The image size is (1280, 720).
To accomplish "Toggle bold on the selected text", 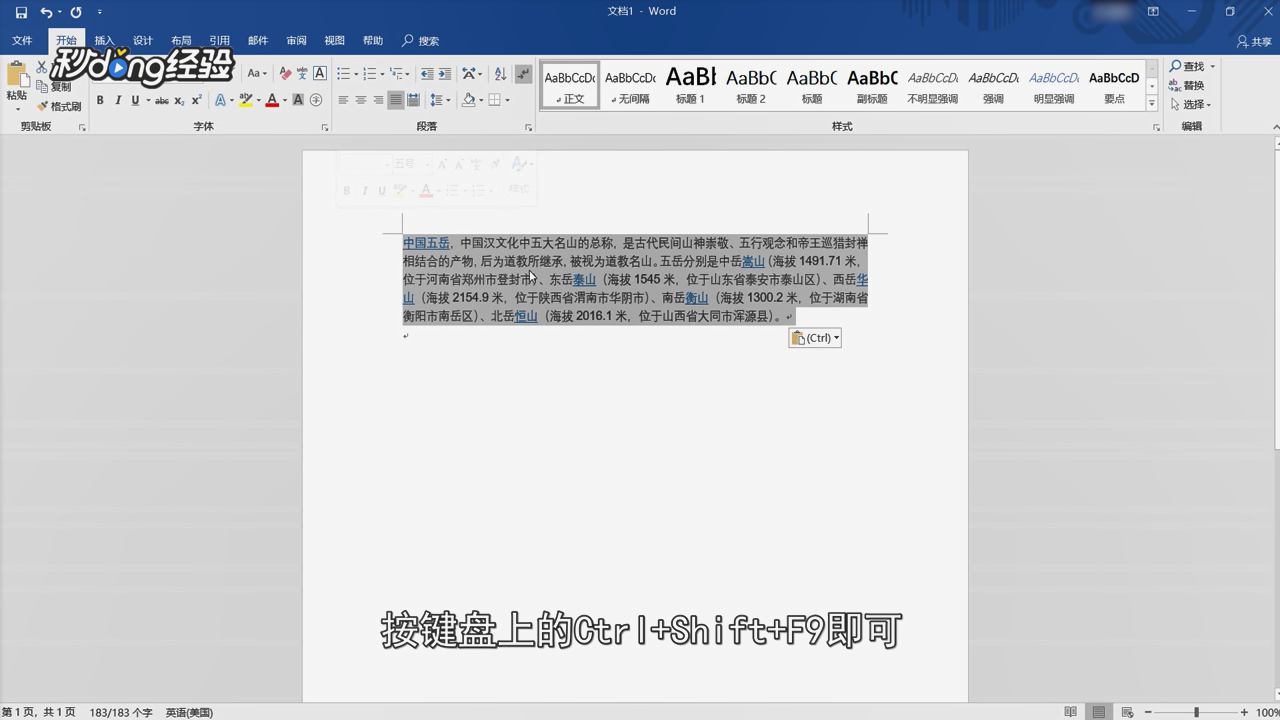I will point(99,100).
